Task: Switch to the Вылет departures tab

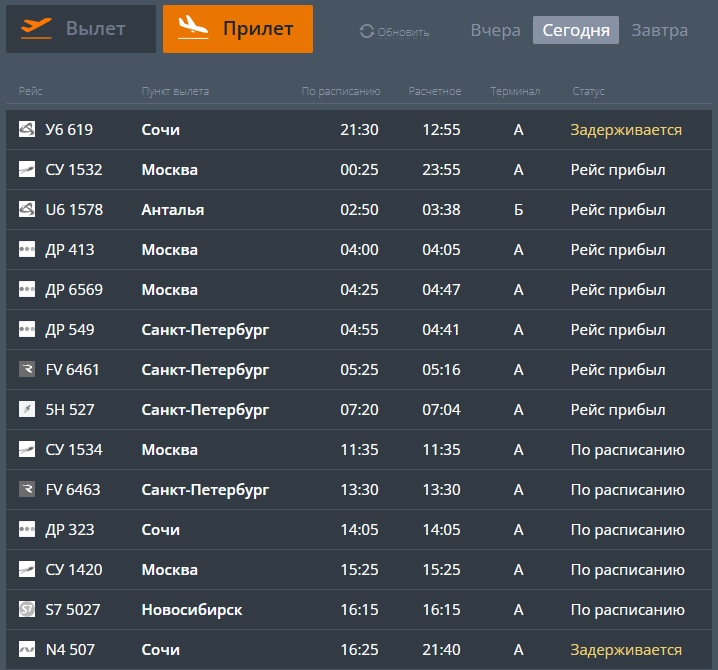Action: [x=81, y=29]
